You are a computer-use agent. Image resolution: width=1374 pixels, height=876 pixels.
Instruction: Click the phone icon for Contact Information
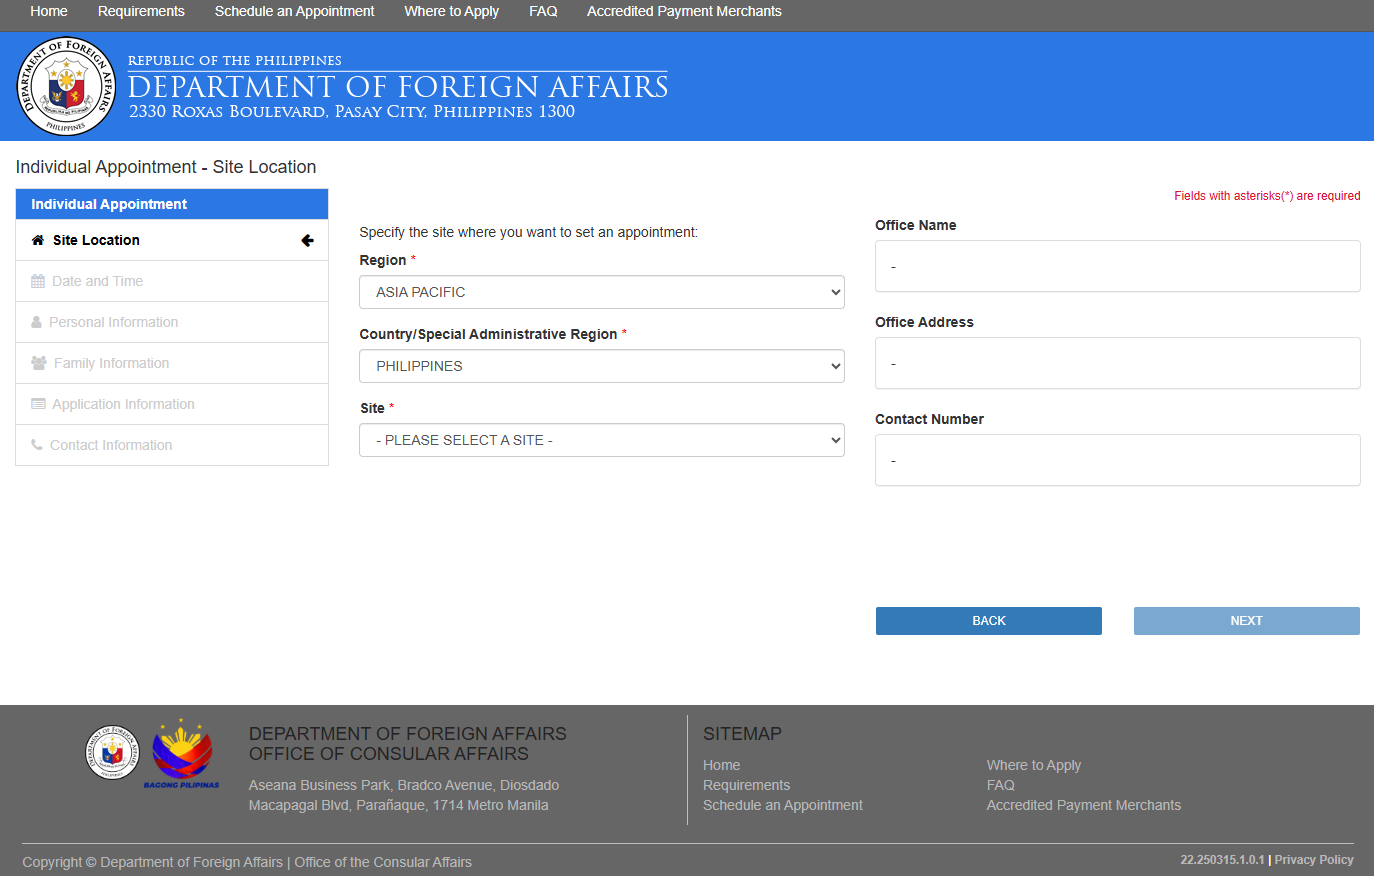pos(38,444)
